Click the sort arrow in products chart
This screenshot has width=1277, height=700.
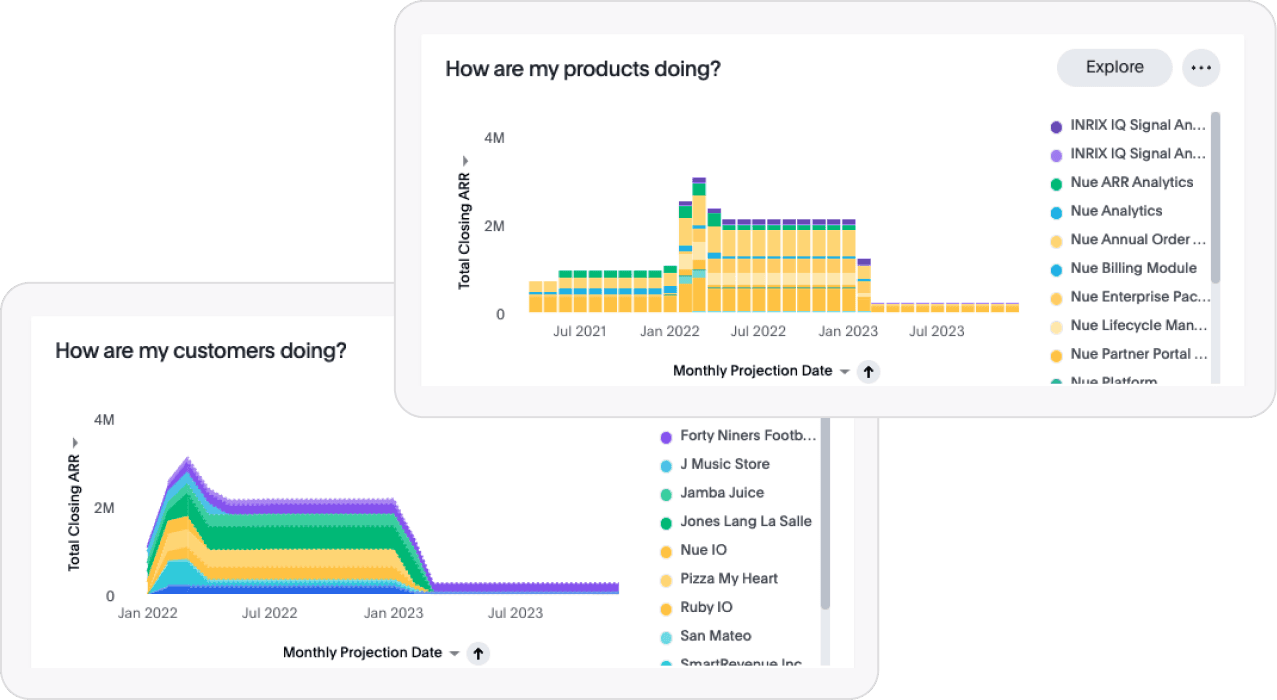[x=868, y=371]
